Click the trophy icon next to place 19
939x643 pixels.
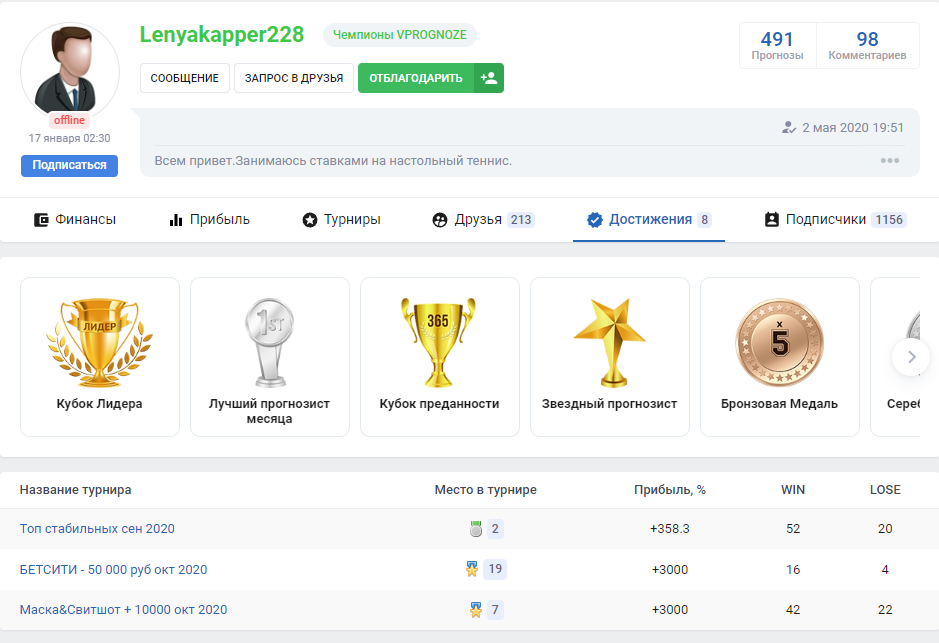[x=471, y=569]
